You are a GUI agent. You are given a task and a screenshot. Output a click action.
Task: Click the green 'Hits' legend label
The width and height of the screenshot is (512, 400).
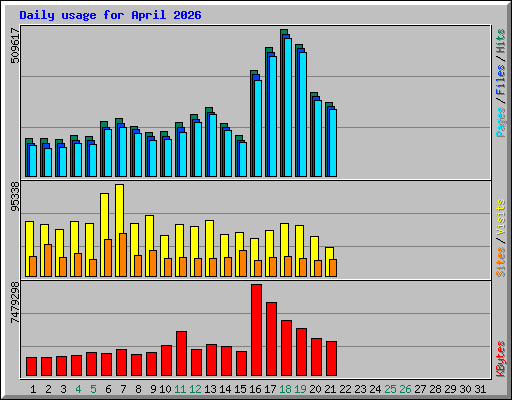pyautogui.click(x=501, y=41)
